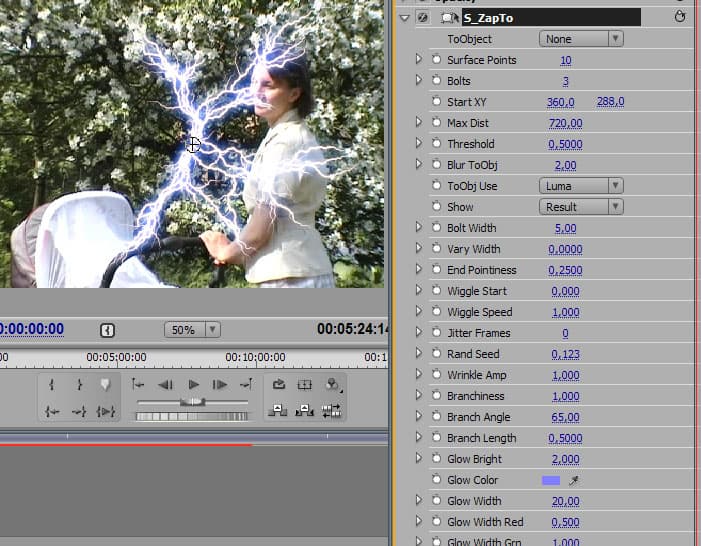
Task: Expand the Branchiness property
Action: coord(418,395)
